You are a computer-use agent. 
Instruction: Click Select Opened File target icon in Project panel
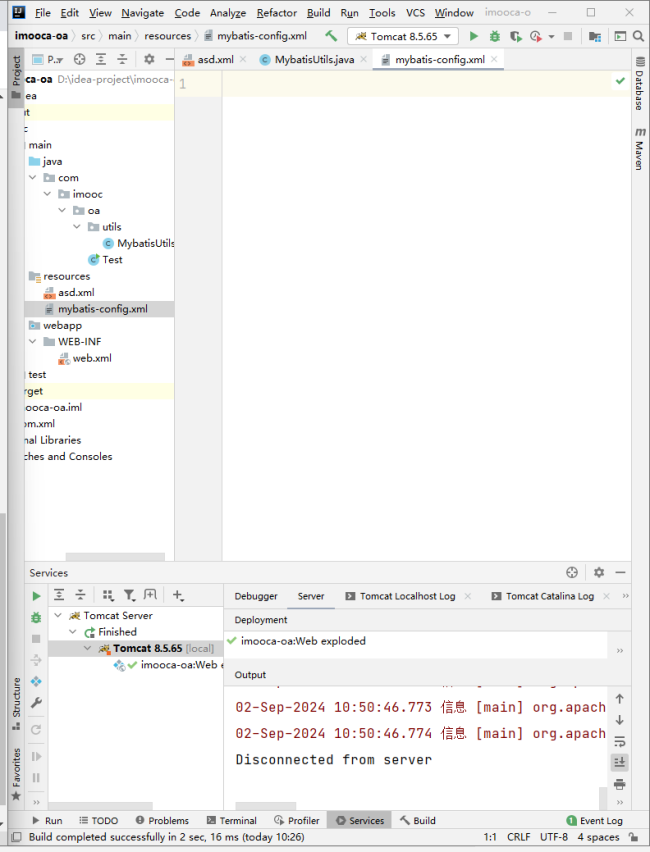click(80, 59)
